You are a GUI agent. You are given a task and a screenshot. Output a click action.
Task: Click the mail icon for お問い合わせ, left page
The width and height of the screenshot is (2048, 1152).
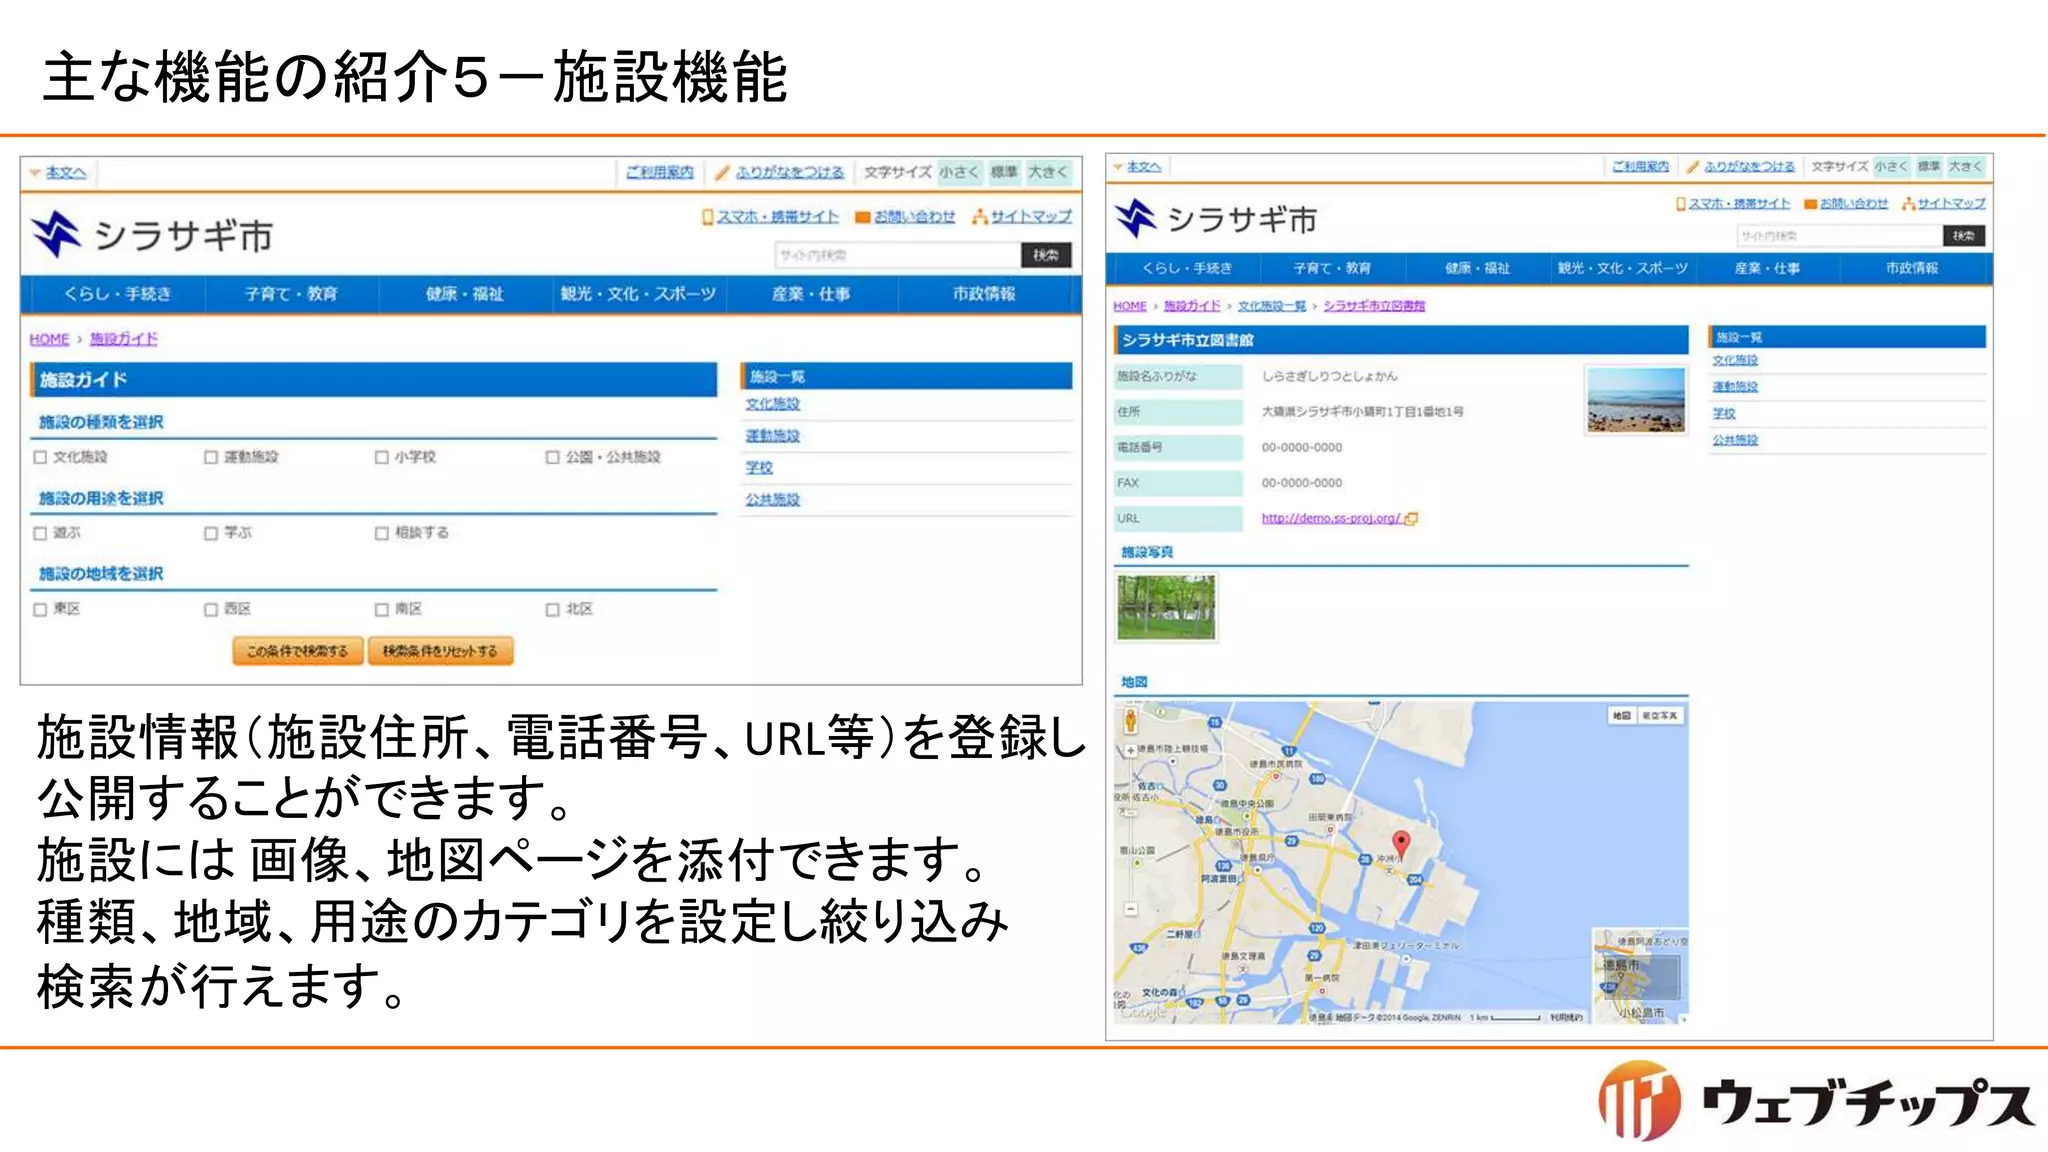[x=862, y=217]
